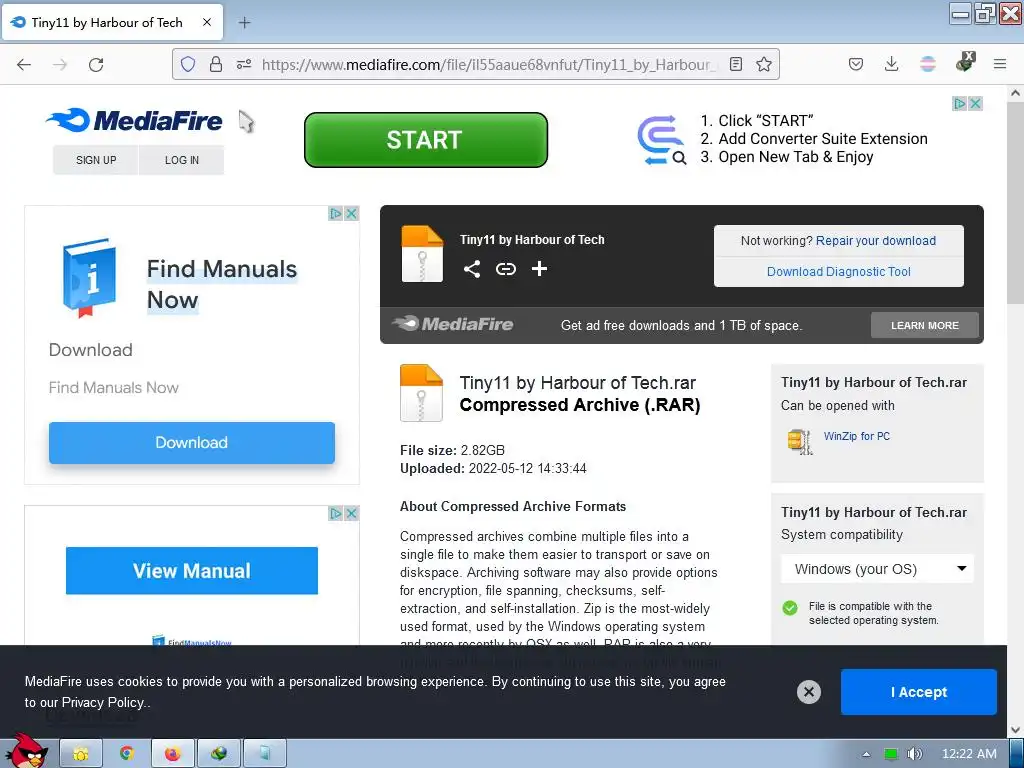Image resolution: width=1024 pixels, height=768 pixels.
Task: Open the shield tracking protection icon
Action: pos(188,64)
